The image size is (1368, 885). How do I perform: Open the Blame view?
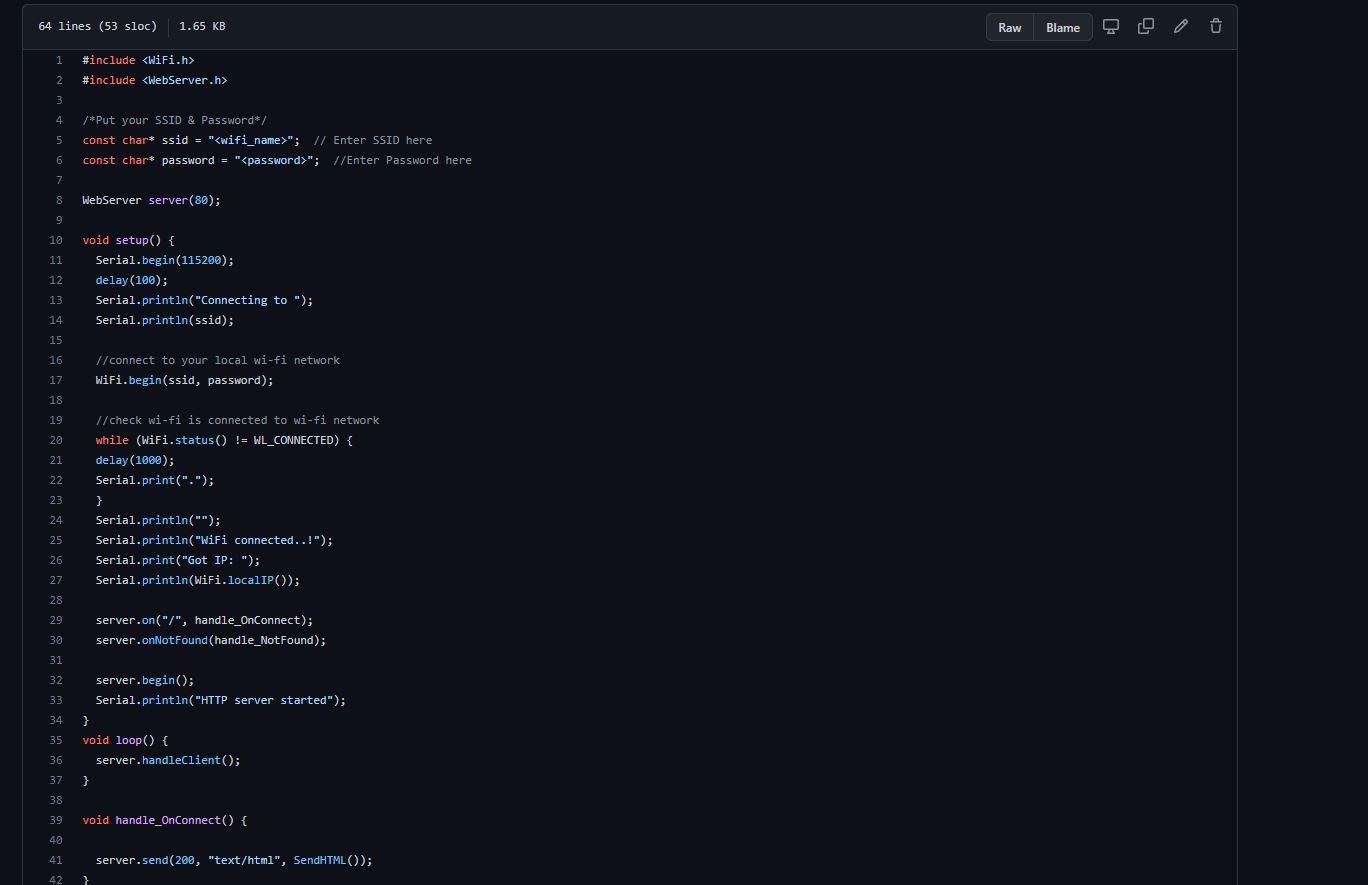tap(1063, 27)
